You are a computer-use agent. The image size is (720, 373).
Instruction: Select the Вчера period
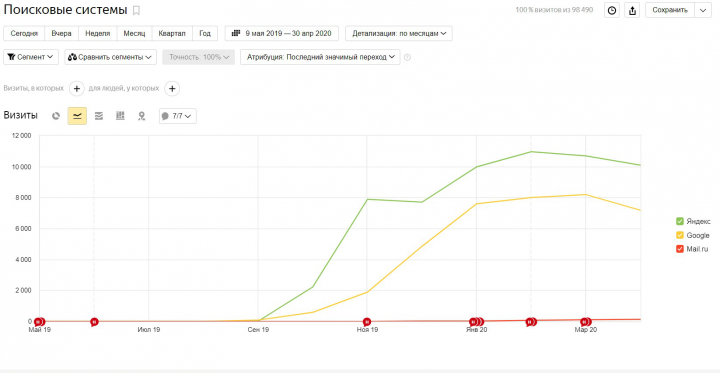point(62,34)
